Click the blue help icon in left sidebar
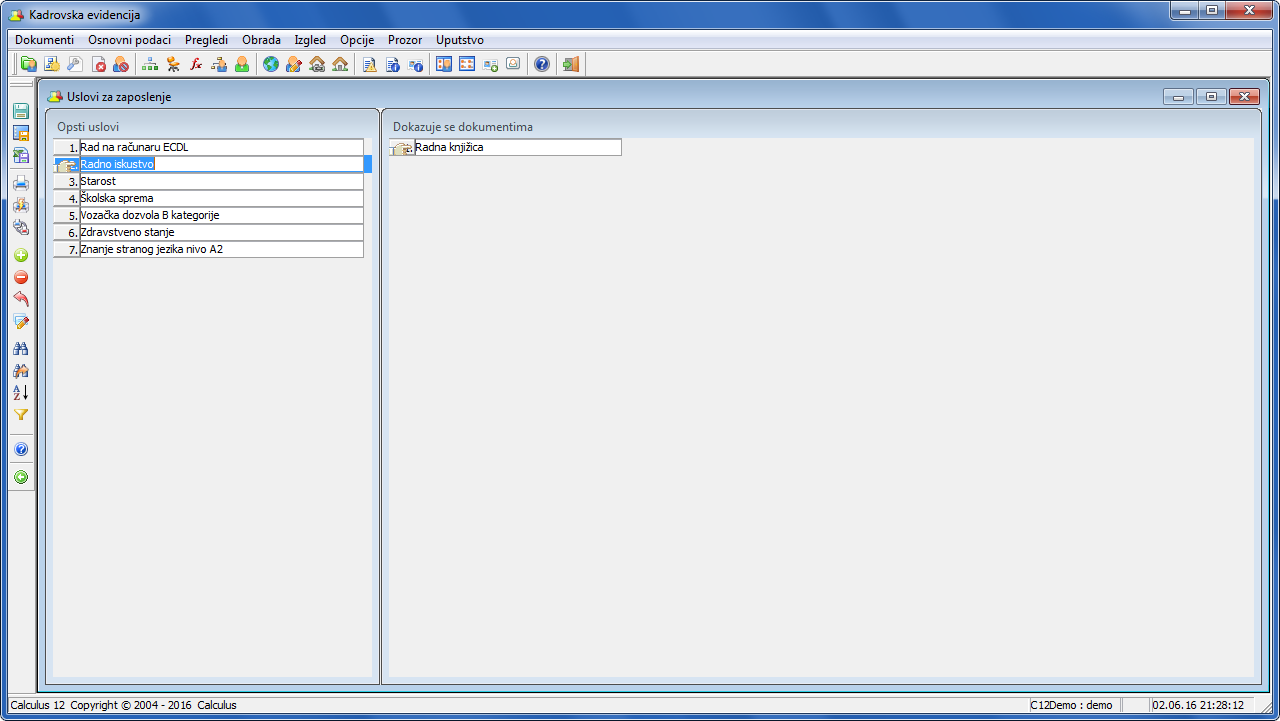Image resolution: width=1280 pixels, height=721 pixels. 21,449
